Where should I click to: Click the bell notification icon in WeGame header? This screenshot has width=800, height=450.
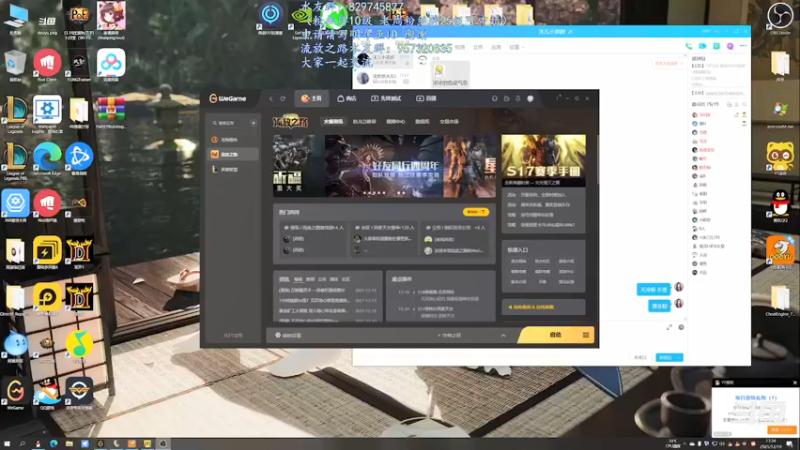coord(518,98)
